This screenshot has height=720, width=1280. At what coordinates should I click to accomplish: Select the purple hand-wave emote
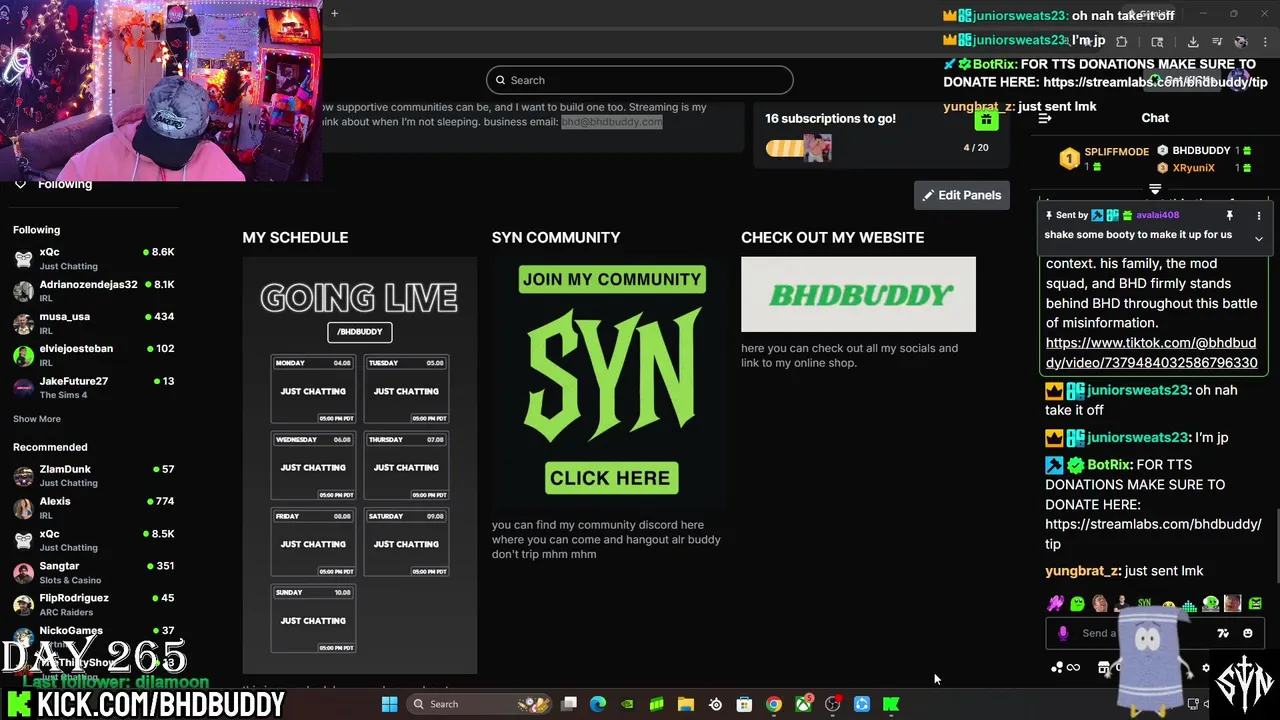point(1054,603)
